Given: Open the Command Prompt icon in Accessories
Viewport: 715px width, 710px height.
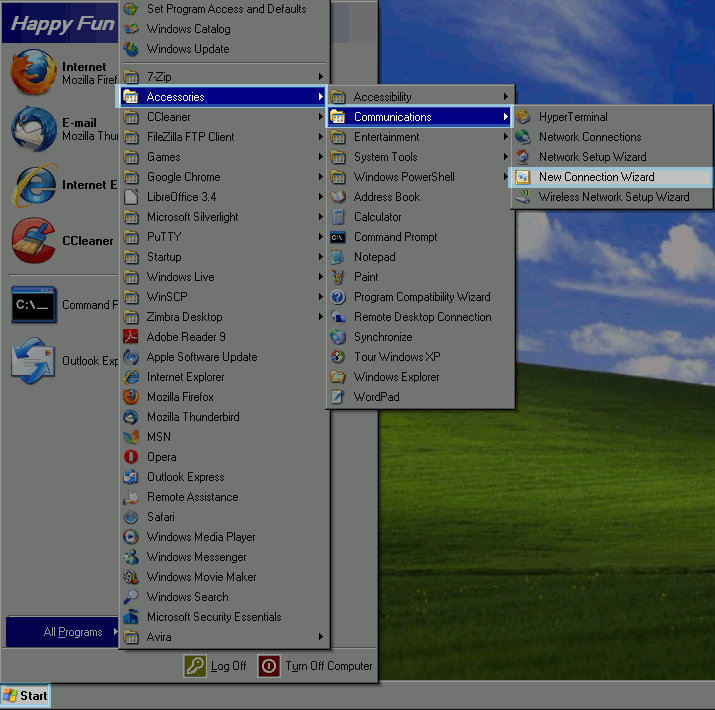Looking at the screenshot, I should [x=337, y=237].
